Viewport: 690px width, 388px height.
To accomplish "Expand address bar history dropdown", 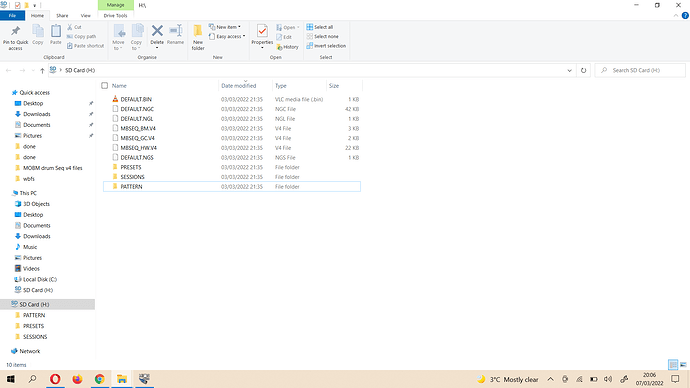I will point(569,70).
